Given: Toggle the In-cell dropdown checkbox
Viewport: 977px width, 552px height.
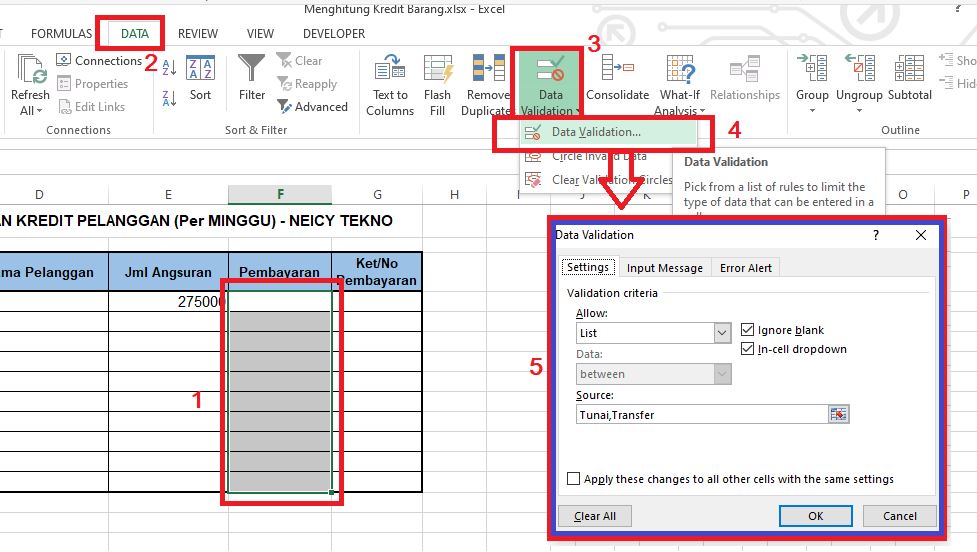Looking at the screenshot, I should pyautogui.click(x=747, y=349).
